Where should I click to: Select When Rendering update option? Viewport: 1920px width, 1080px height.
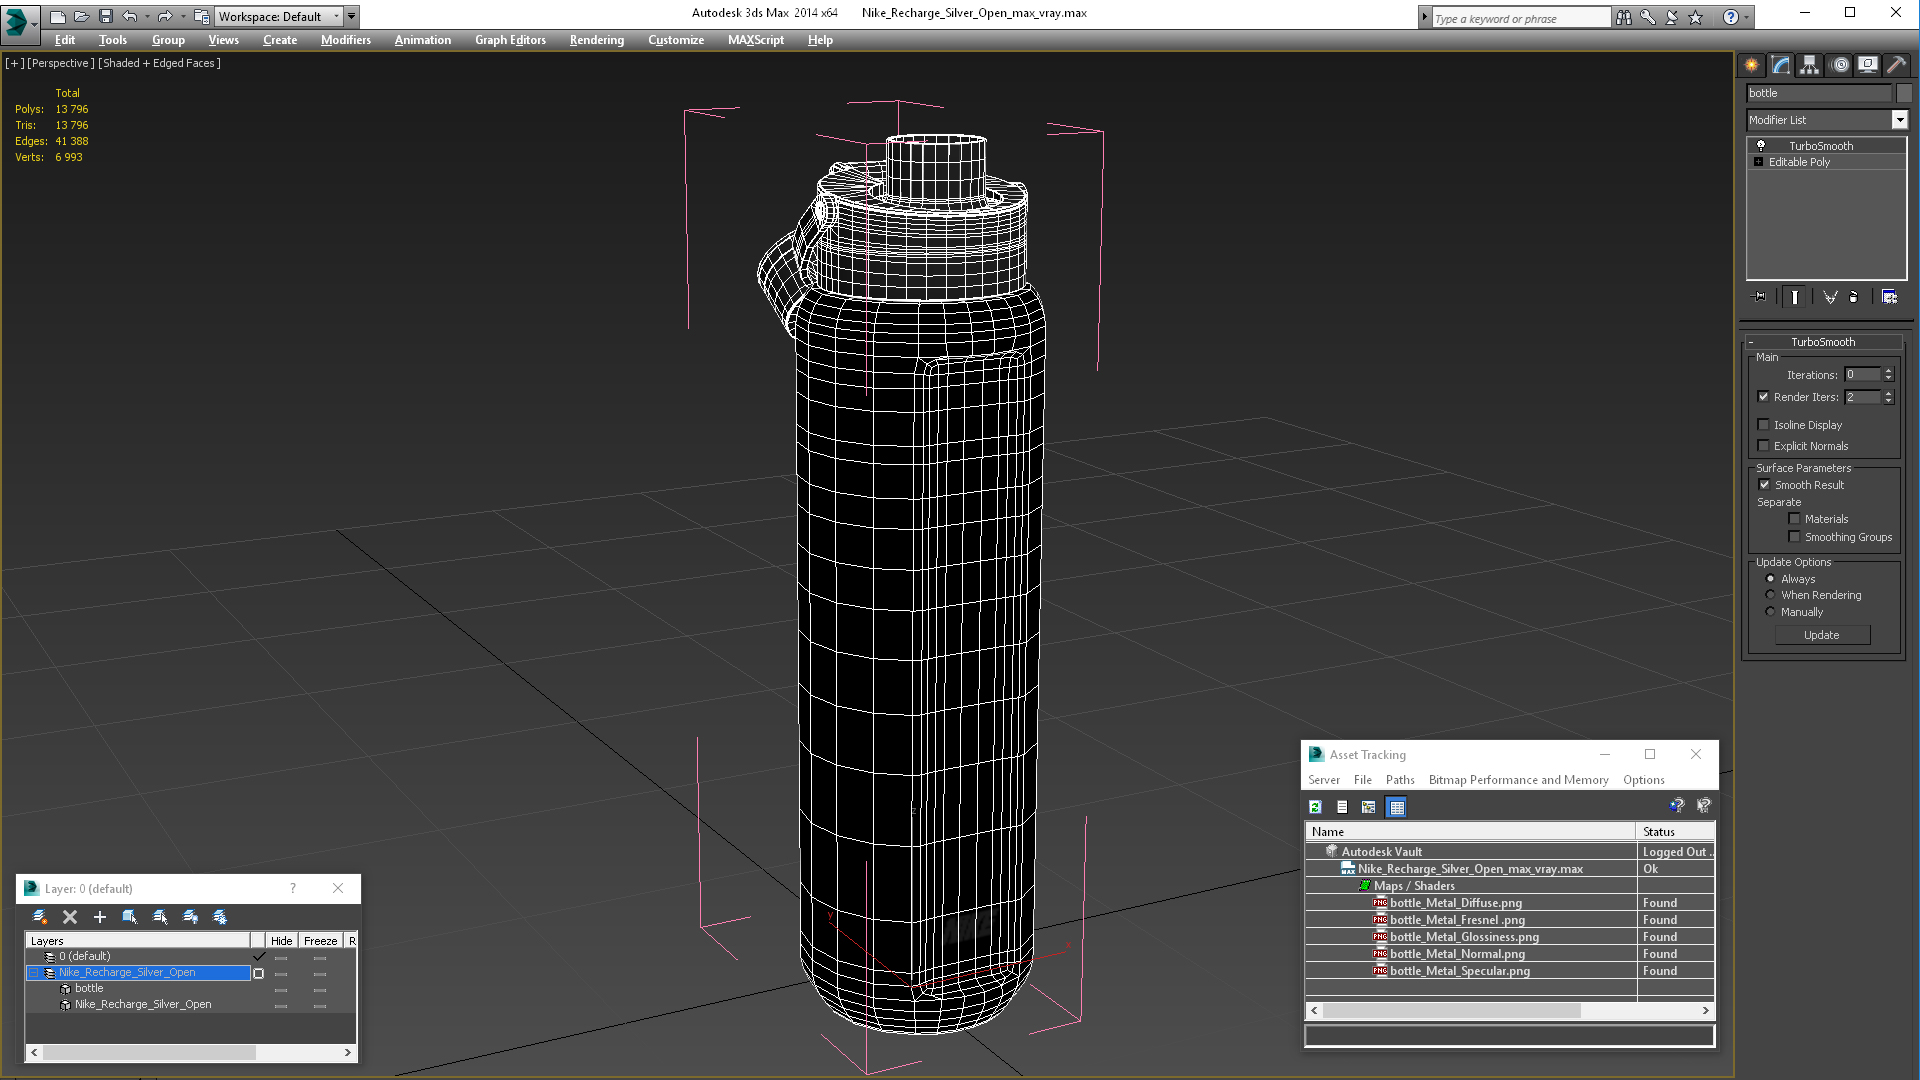[1771, 595]
